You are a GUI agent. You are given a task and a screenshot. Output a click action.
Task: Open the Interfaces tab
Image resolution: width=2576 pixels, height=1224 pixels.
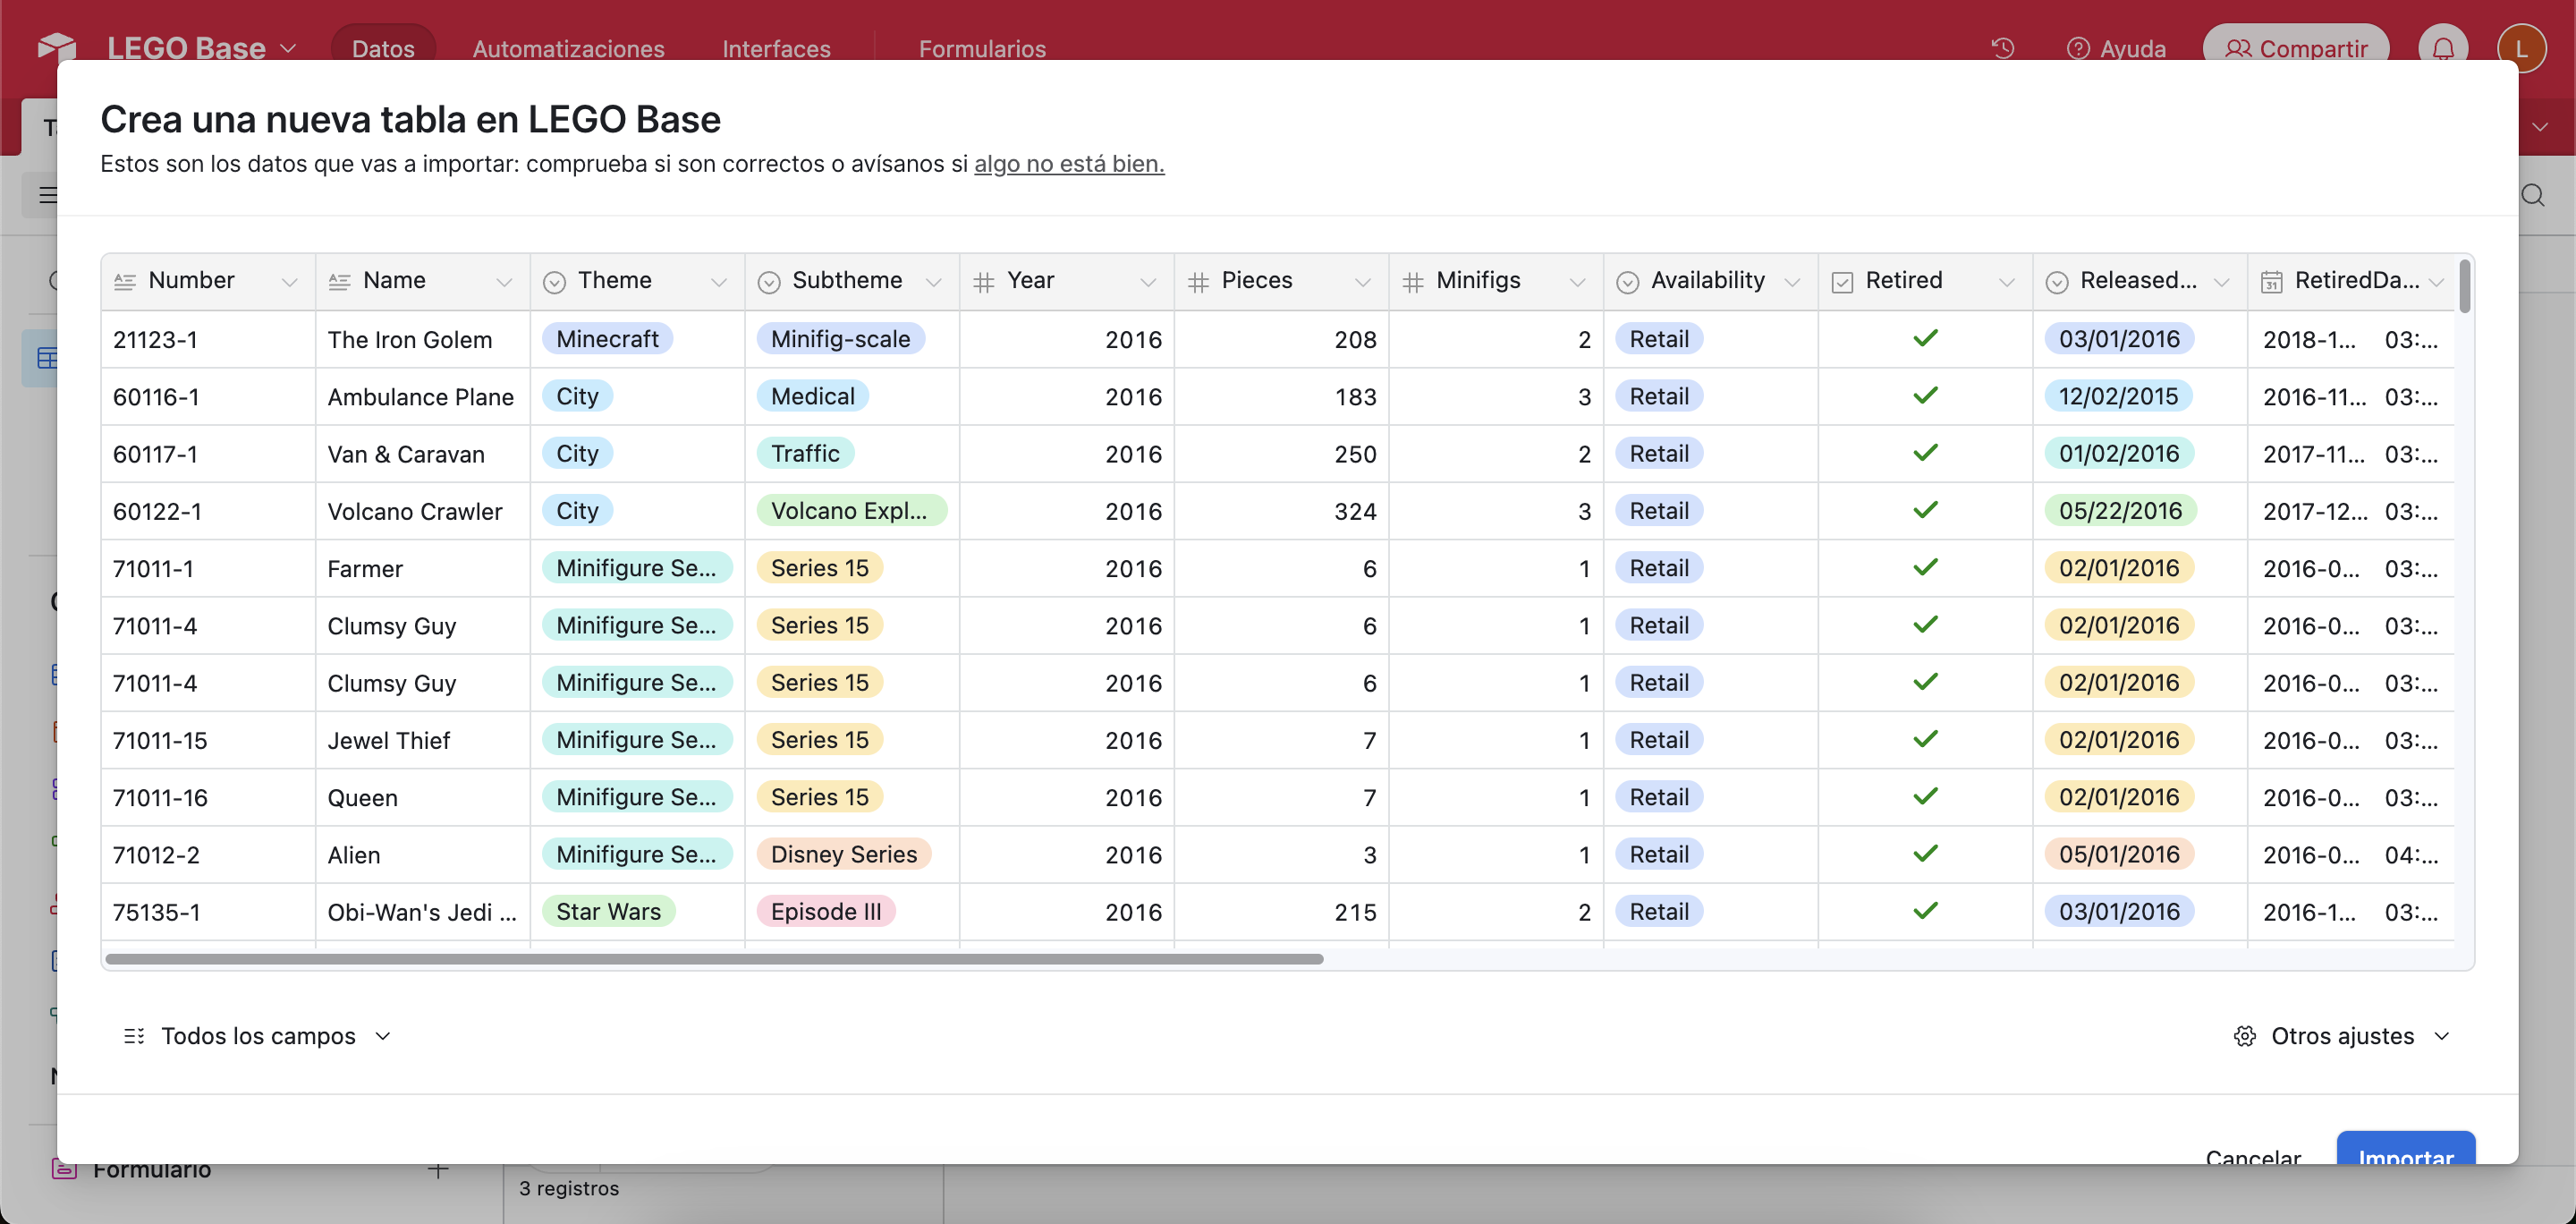[x=776, y=48]
